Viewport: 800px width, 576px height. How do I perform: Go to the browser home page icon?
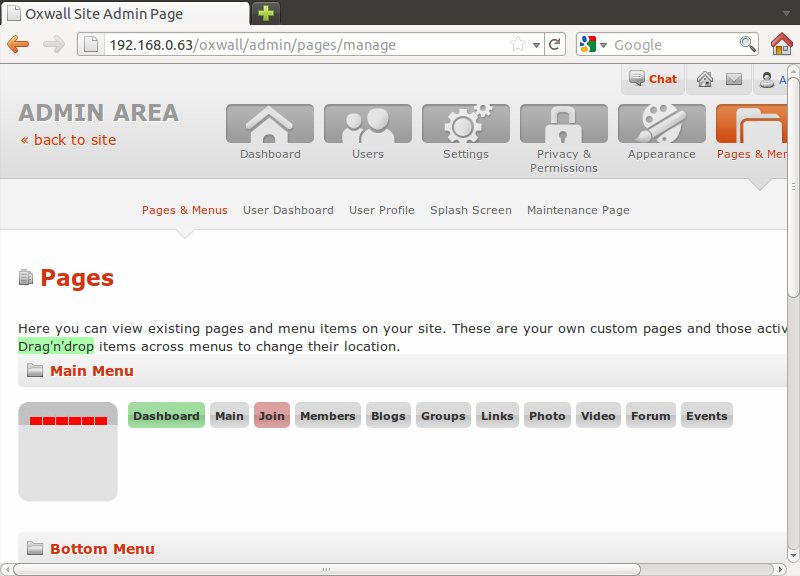[782, 44]
